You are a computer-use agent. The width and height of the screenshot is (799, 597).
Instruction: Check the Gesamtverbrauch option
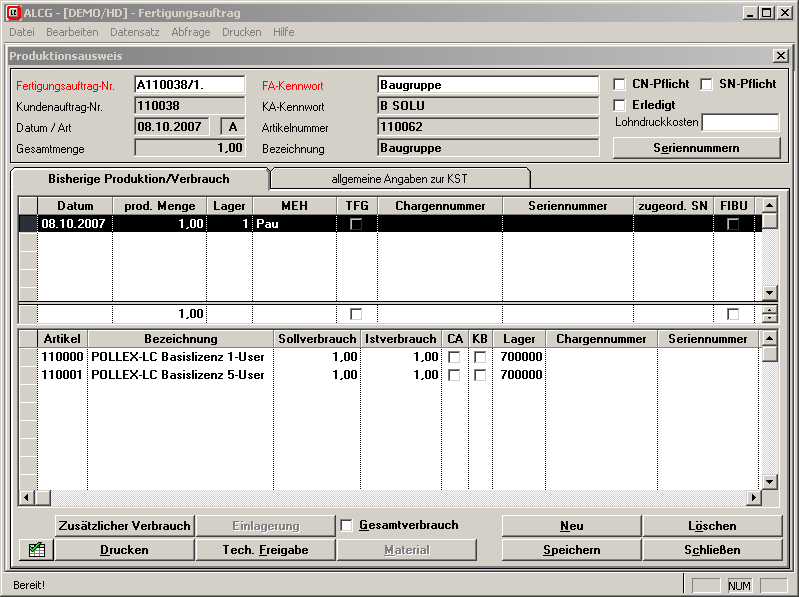347,526
